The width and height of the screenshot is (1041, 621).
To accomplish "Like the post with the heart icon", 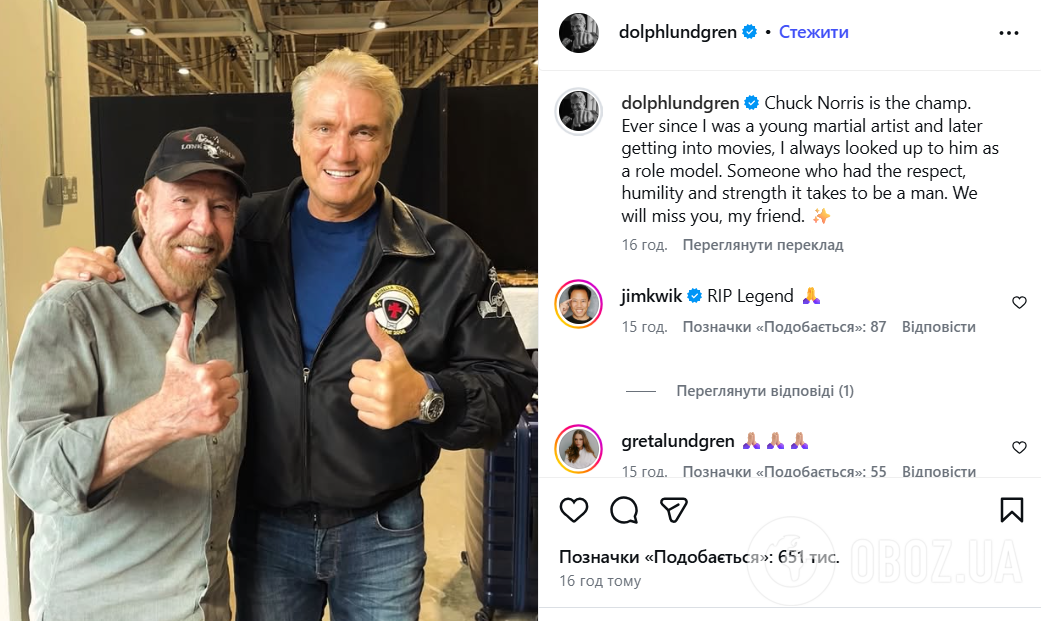I will coord(574,510).
